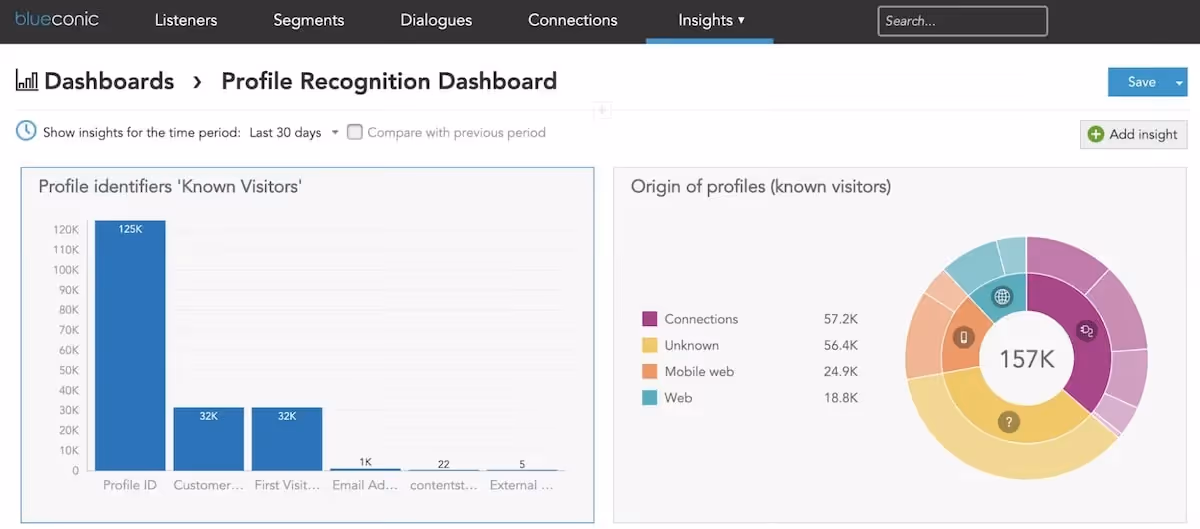The image size is (1200, 529).
Task: Click the Connections purple legend swatch
Action: pos(649,319)
